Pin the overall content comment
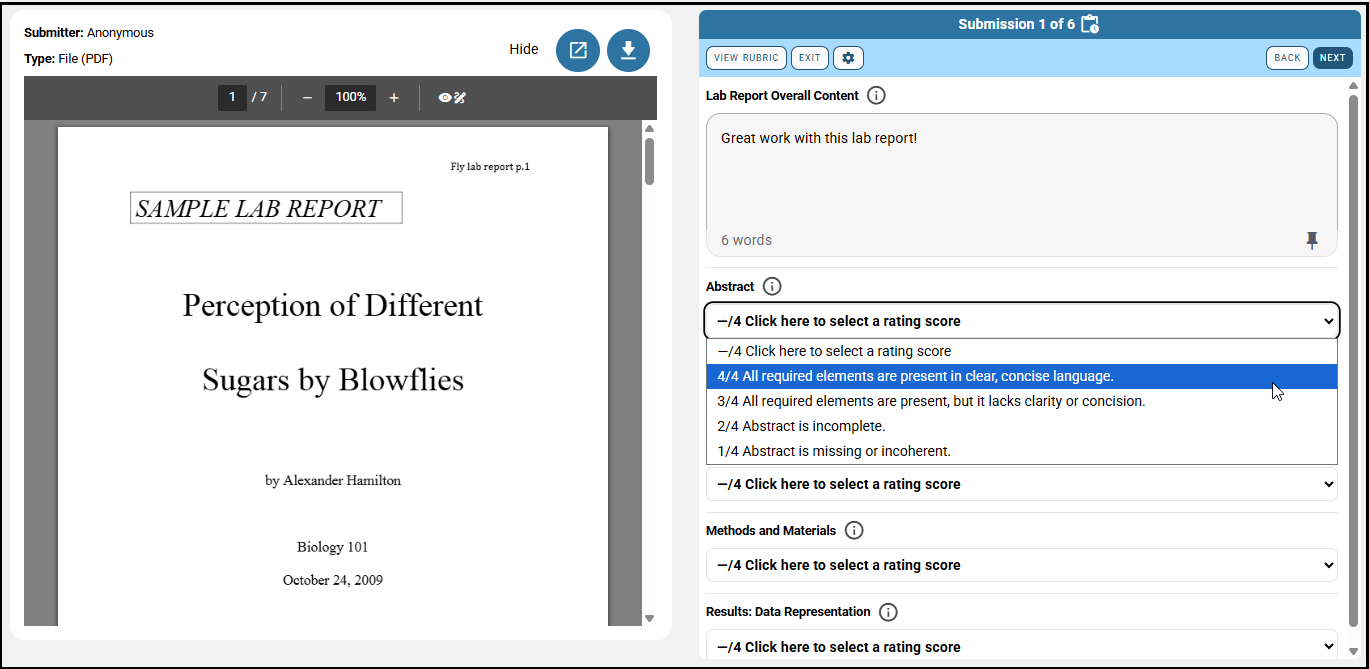This screenshot has height=669, width=1369. tap(1312, 240)
